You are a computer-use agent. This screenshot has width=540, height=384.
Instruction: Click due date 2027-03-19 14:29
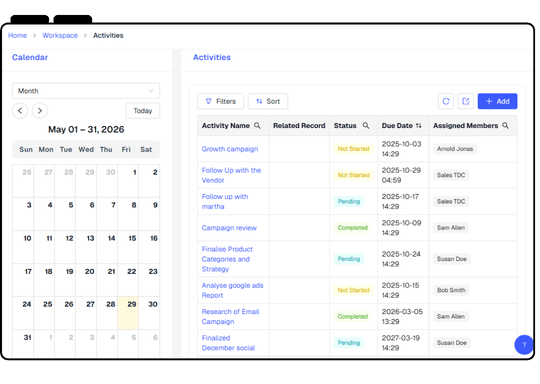tap(401, 343)
